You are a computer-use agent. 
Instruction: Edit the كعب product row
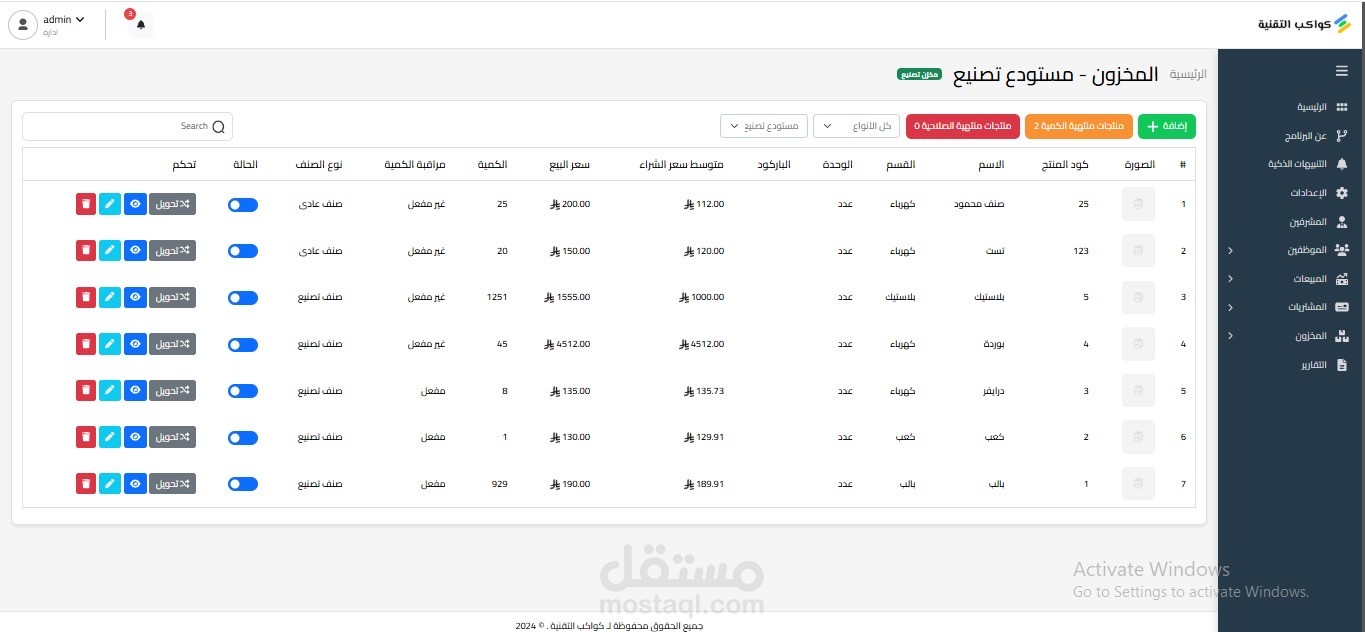point(110,437)
